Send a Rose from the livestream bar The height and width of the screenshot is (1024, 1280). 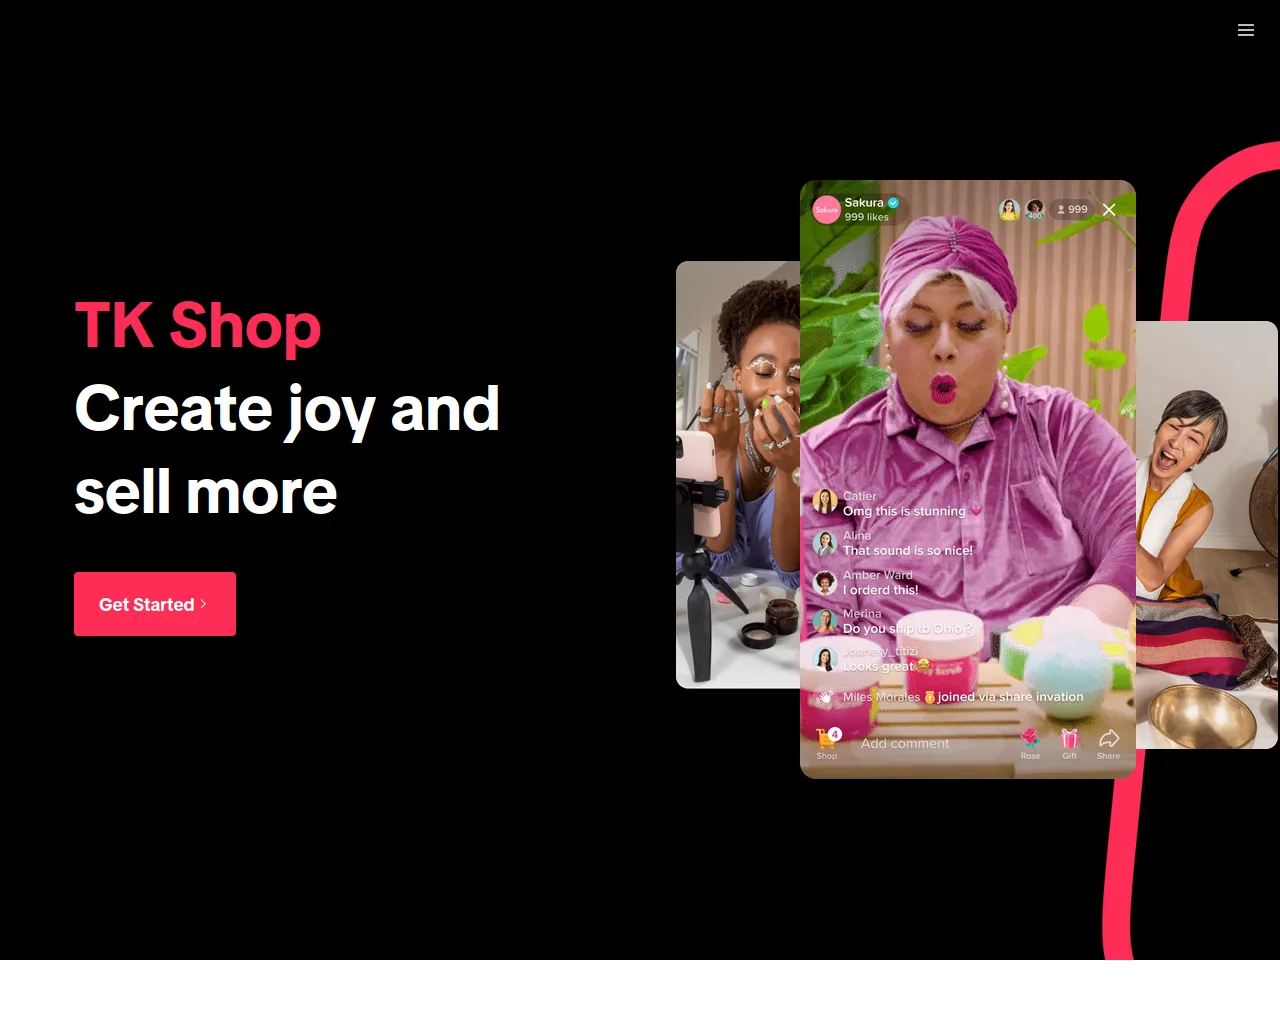tap(1030, 738)
